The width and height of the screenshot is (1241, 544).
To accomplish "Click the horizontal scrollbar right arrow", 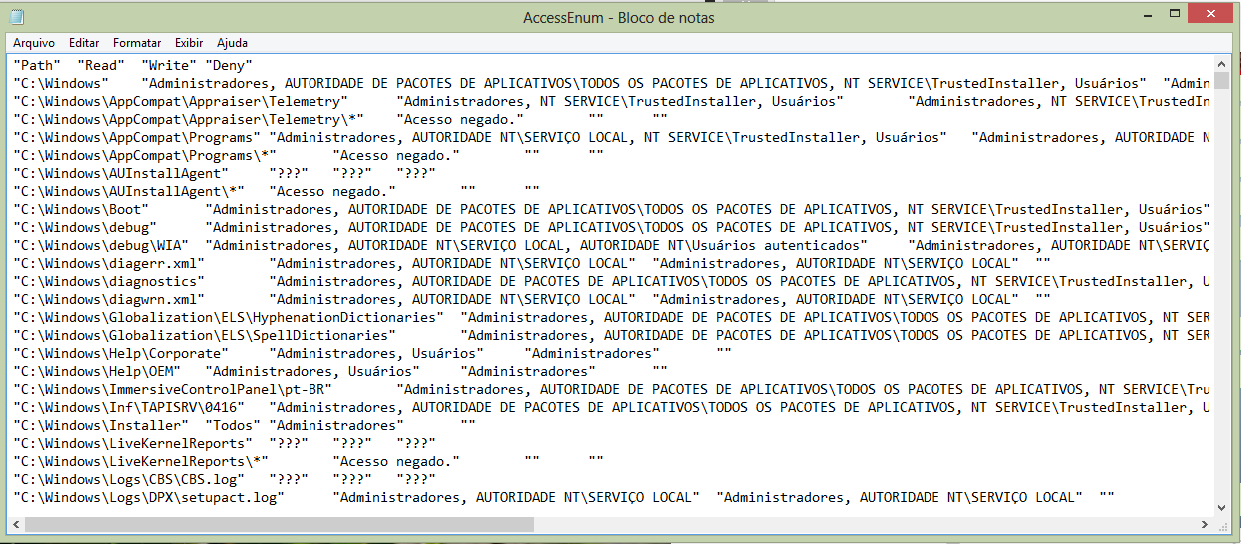I will [x=1205, y=524].
